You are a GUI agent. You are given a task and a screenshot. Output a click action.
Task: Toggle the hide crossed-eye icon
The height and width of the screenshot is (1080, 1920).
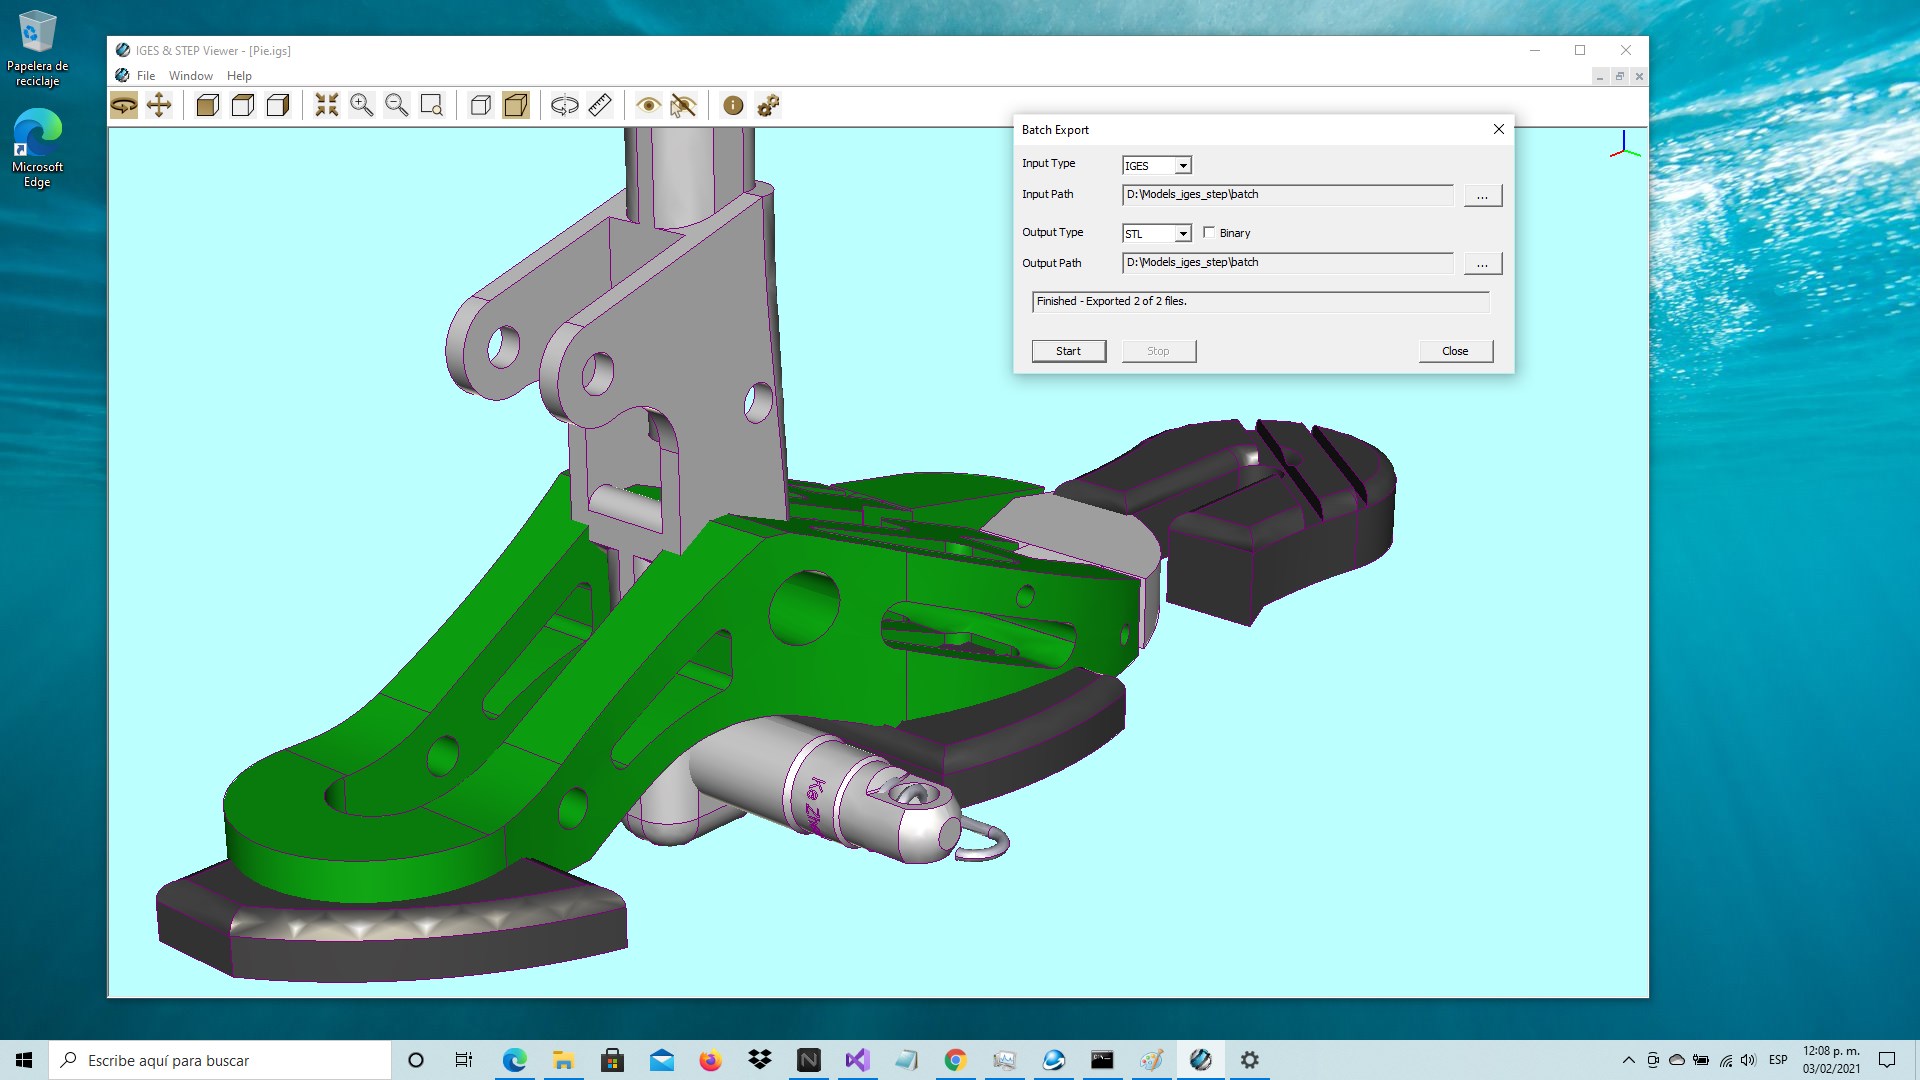(683, 105)
